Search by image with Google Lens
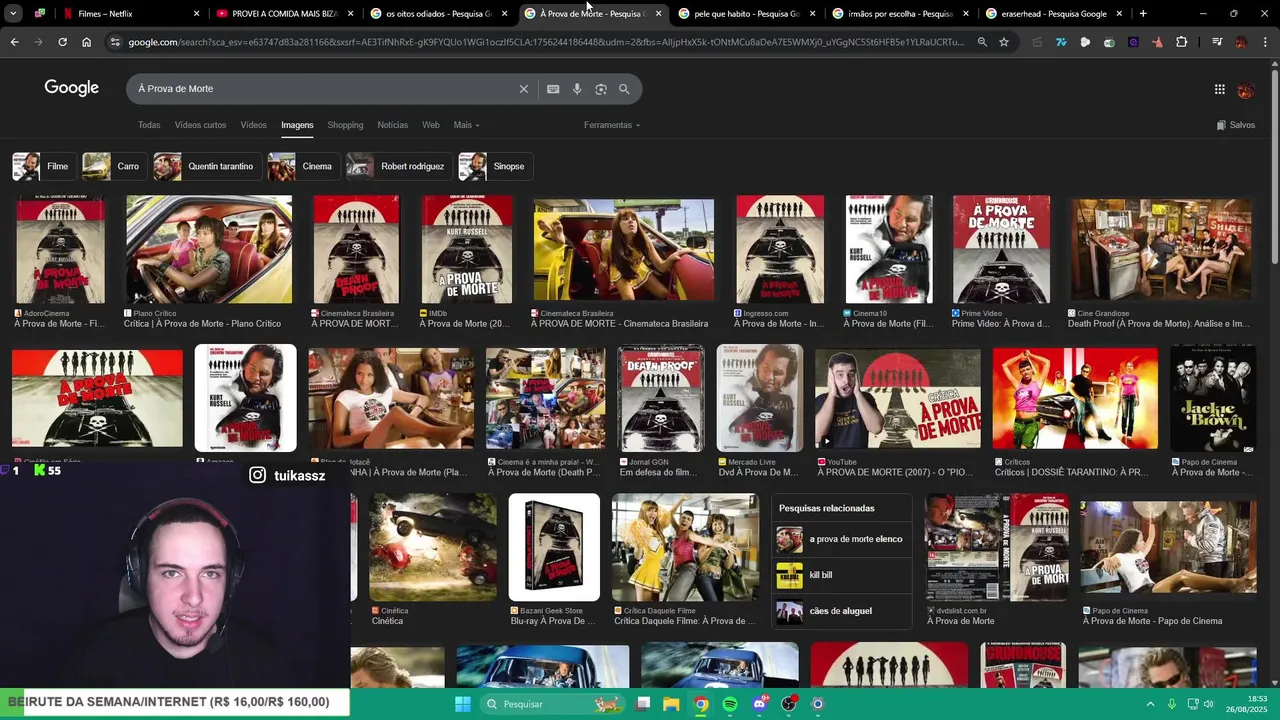Image resolution: width=1280 pixels, height=720 pixels. (x=601, y=89)
